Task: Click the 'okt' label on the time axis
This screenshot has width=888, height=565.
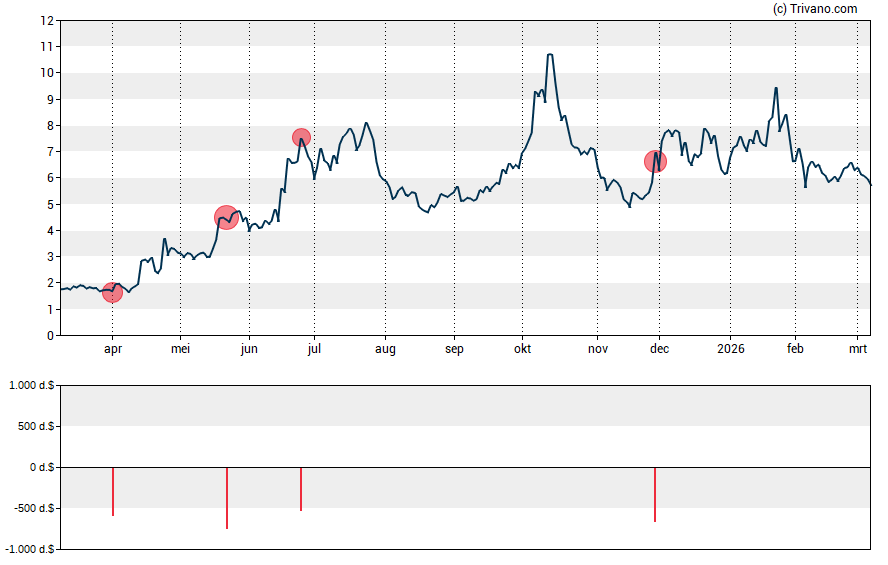Action: point(521,349)
